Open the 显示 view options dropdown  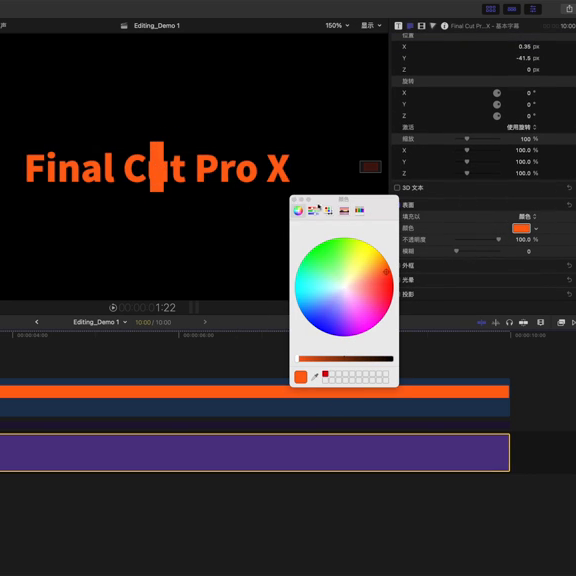(x=371, y=25)
